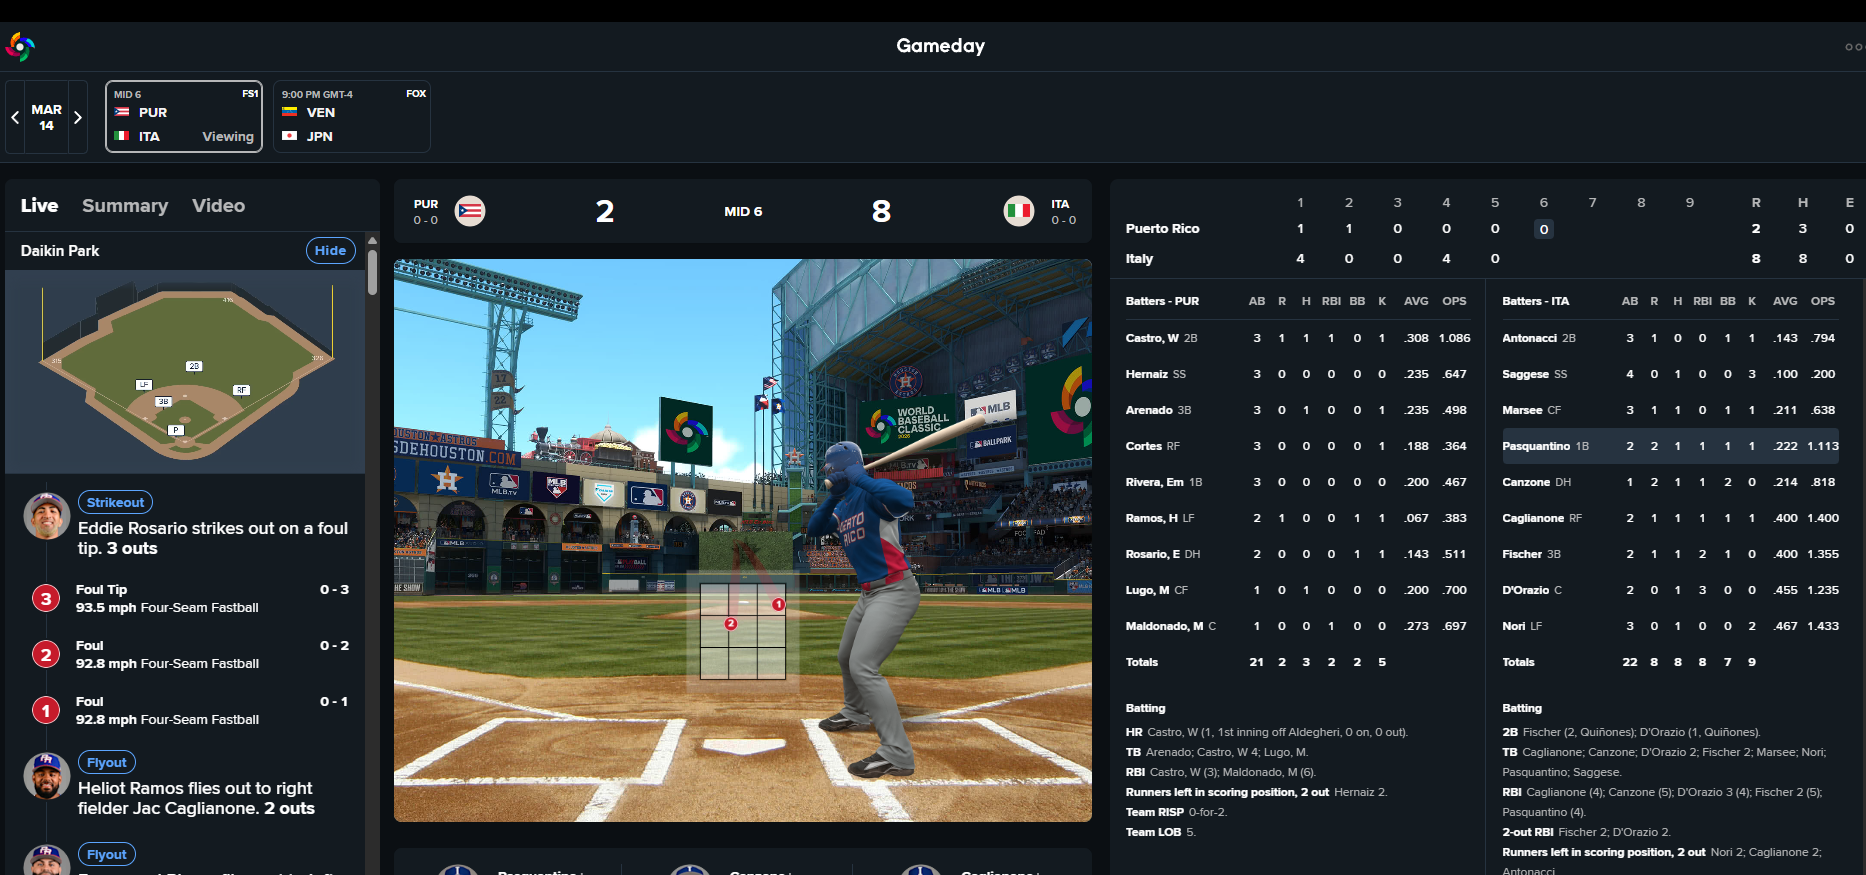Click Puerto Rico team name in linescore
The width and height of the screenshot is (1866, 875).
tap(1162, 229)
